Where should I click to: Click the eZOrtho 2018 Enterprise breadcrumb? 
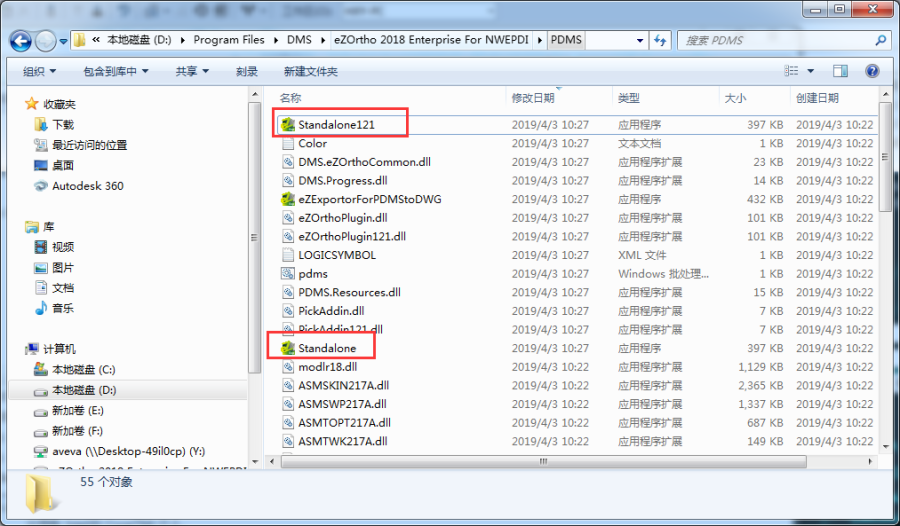(x=431, y=40)
